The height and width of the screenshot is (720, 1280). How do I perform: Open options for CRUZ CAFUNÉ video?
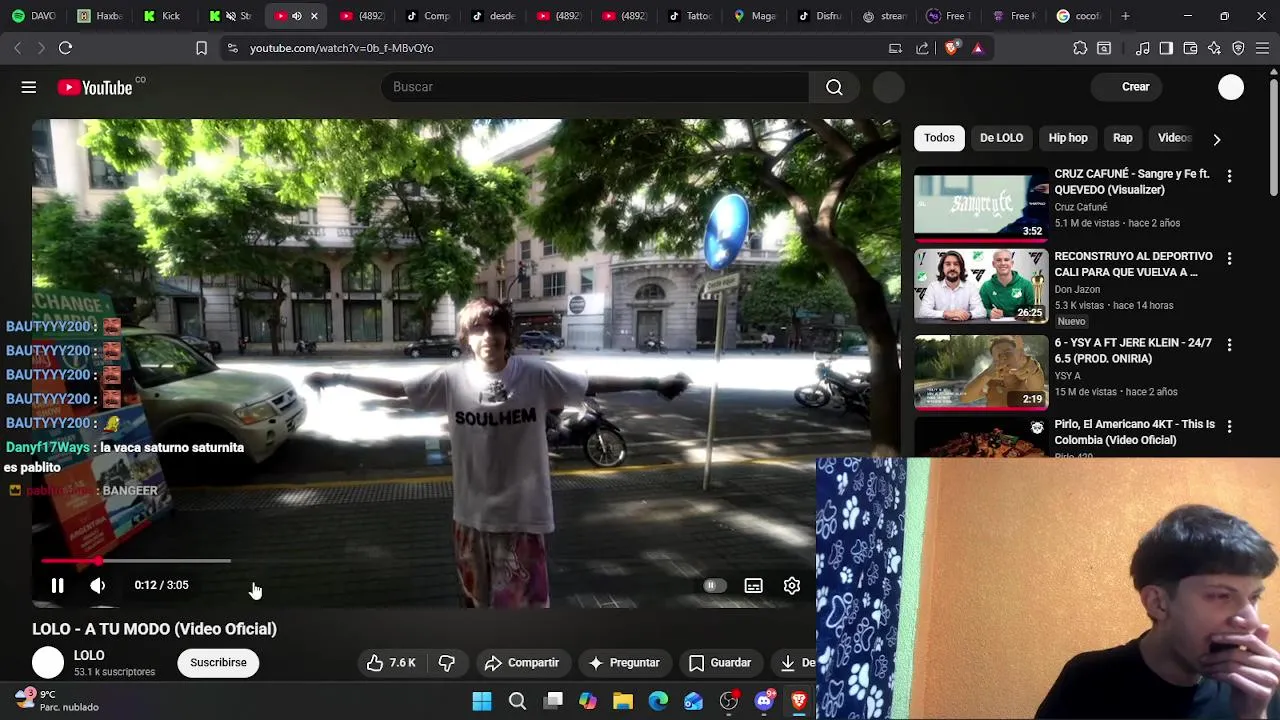1229,176
